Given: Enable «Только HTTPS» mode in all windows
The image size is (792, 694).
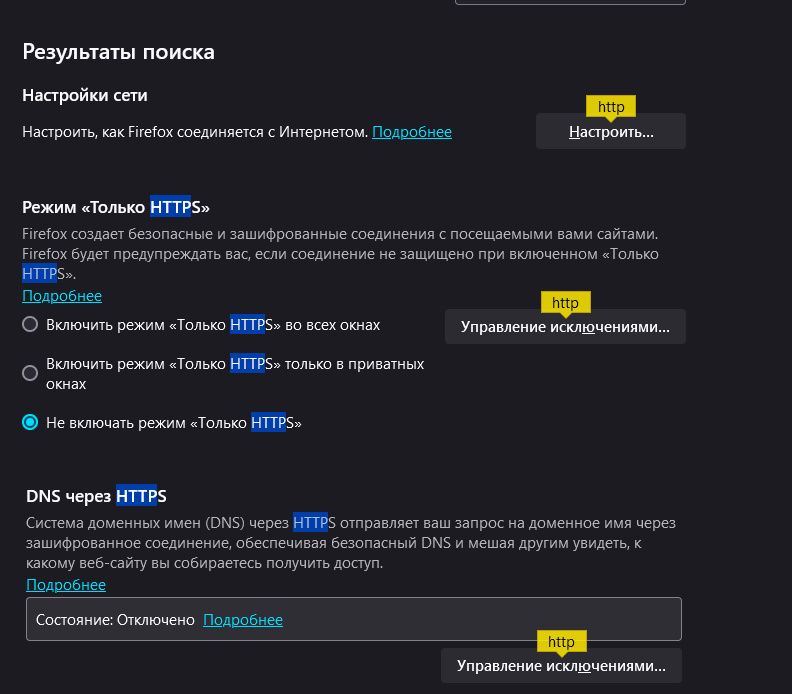Looking at the screenshot, I should click(30, 325).
